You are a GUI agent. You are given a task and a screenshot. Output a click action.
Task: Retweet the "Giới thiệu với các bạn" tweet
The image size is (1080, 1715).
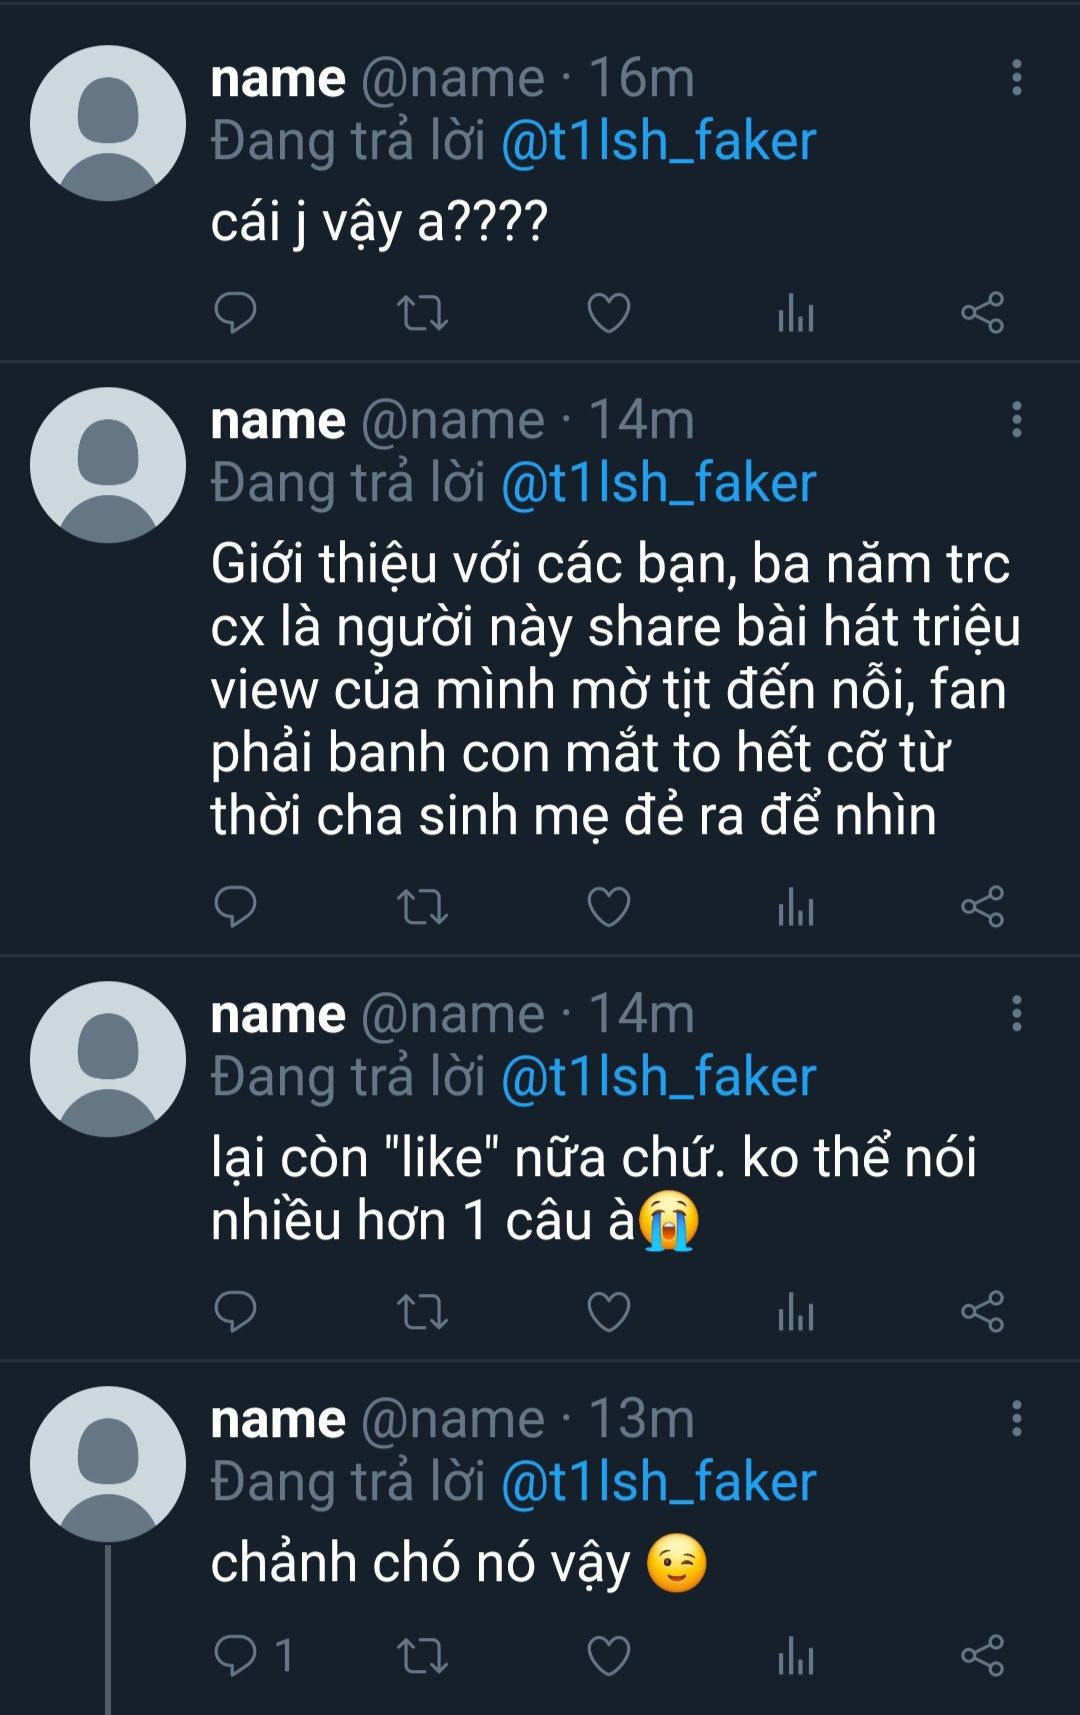tap(422, 907)
